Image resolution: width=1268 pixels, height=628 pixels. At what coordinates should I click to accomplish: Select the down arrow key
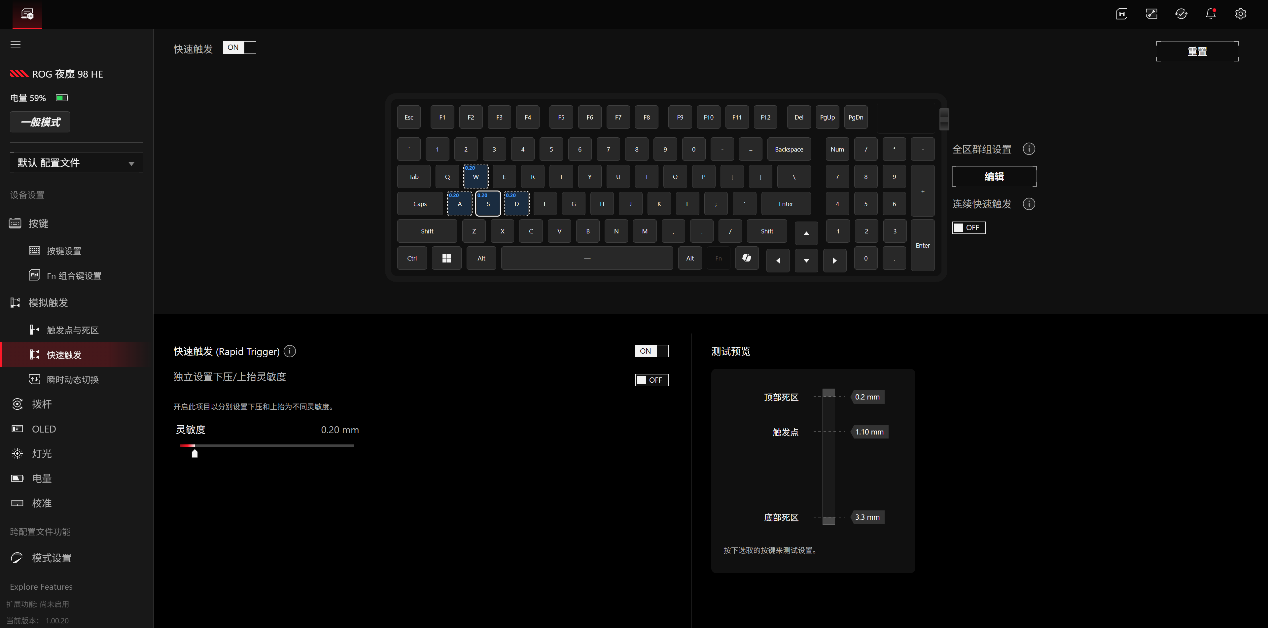[x=806, y=261]
